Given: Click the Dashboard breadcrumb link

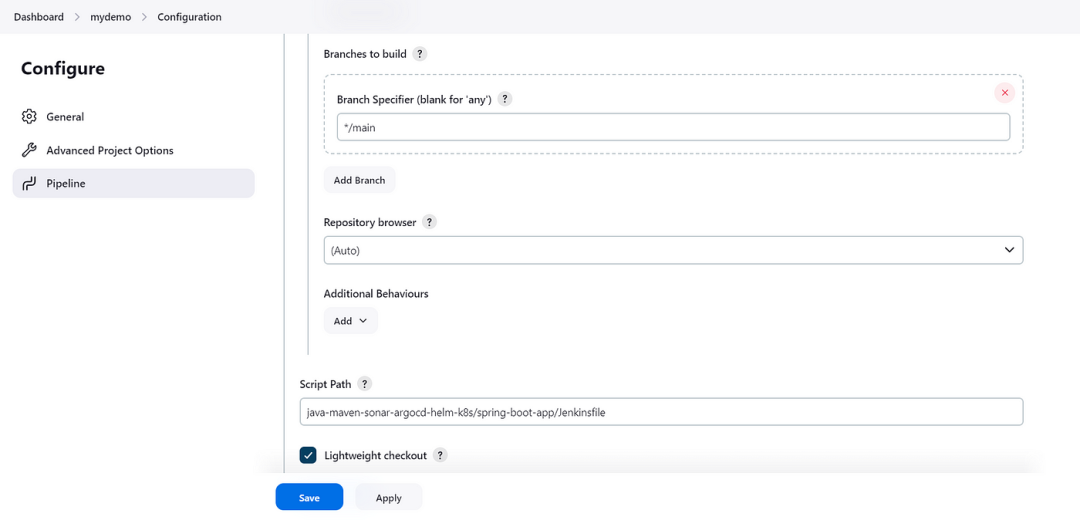Looking at the screenshot, I should click(x=39, y=17).
